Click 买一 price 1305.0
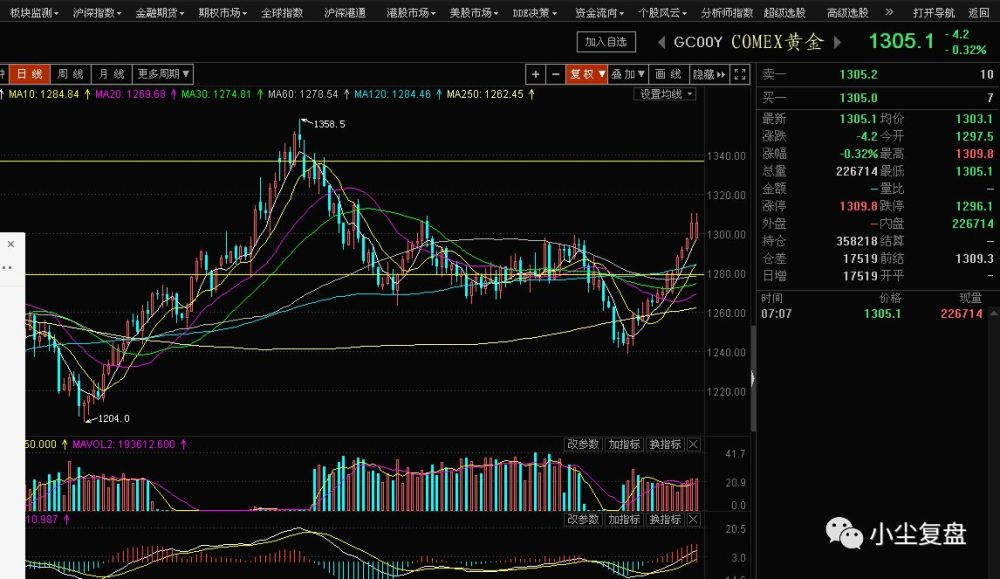This screenshot has height=579, width=1000. pyautogui.click(x=858, y=98)
